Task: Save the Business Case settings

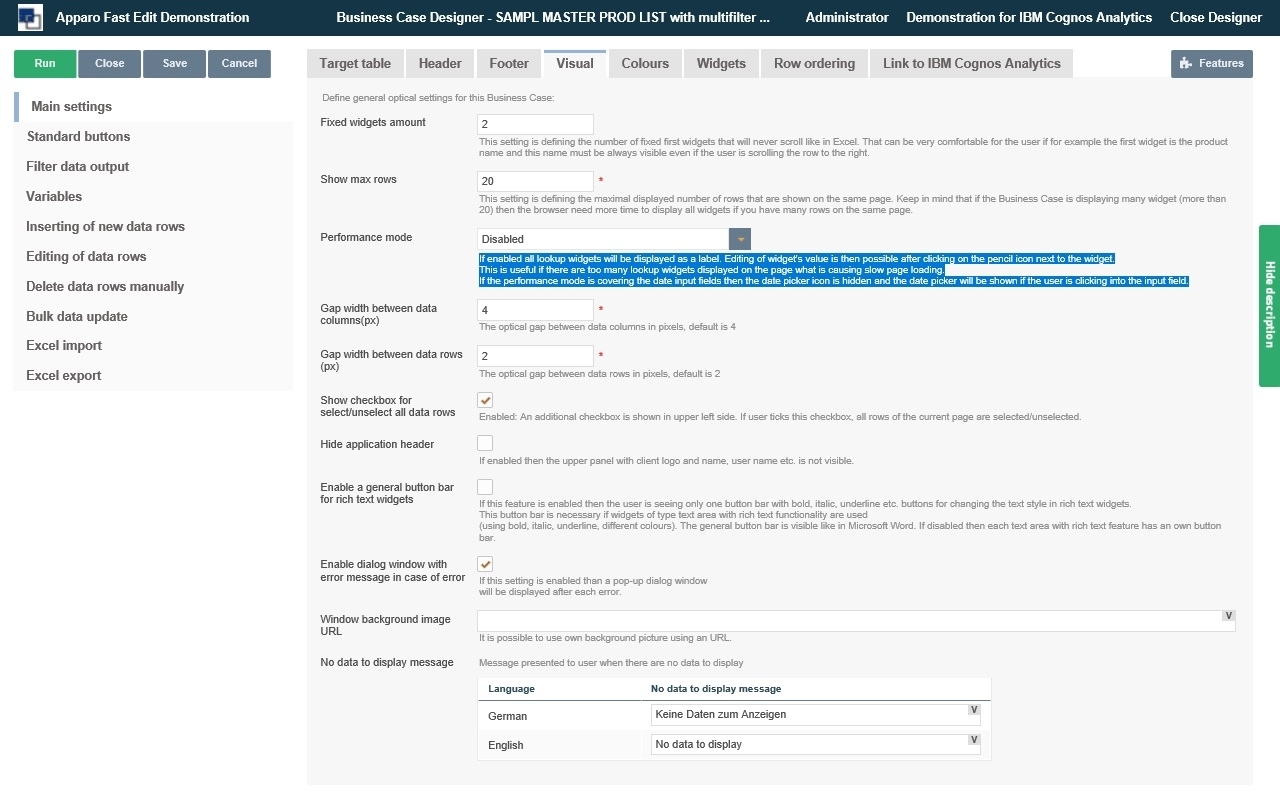Action: [175, 64]
